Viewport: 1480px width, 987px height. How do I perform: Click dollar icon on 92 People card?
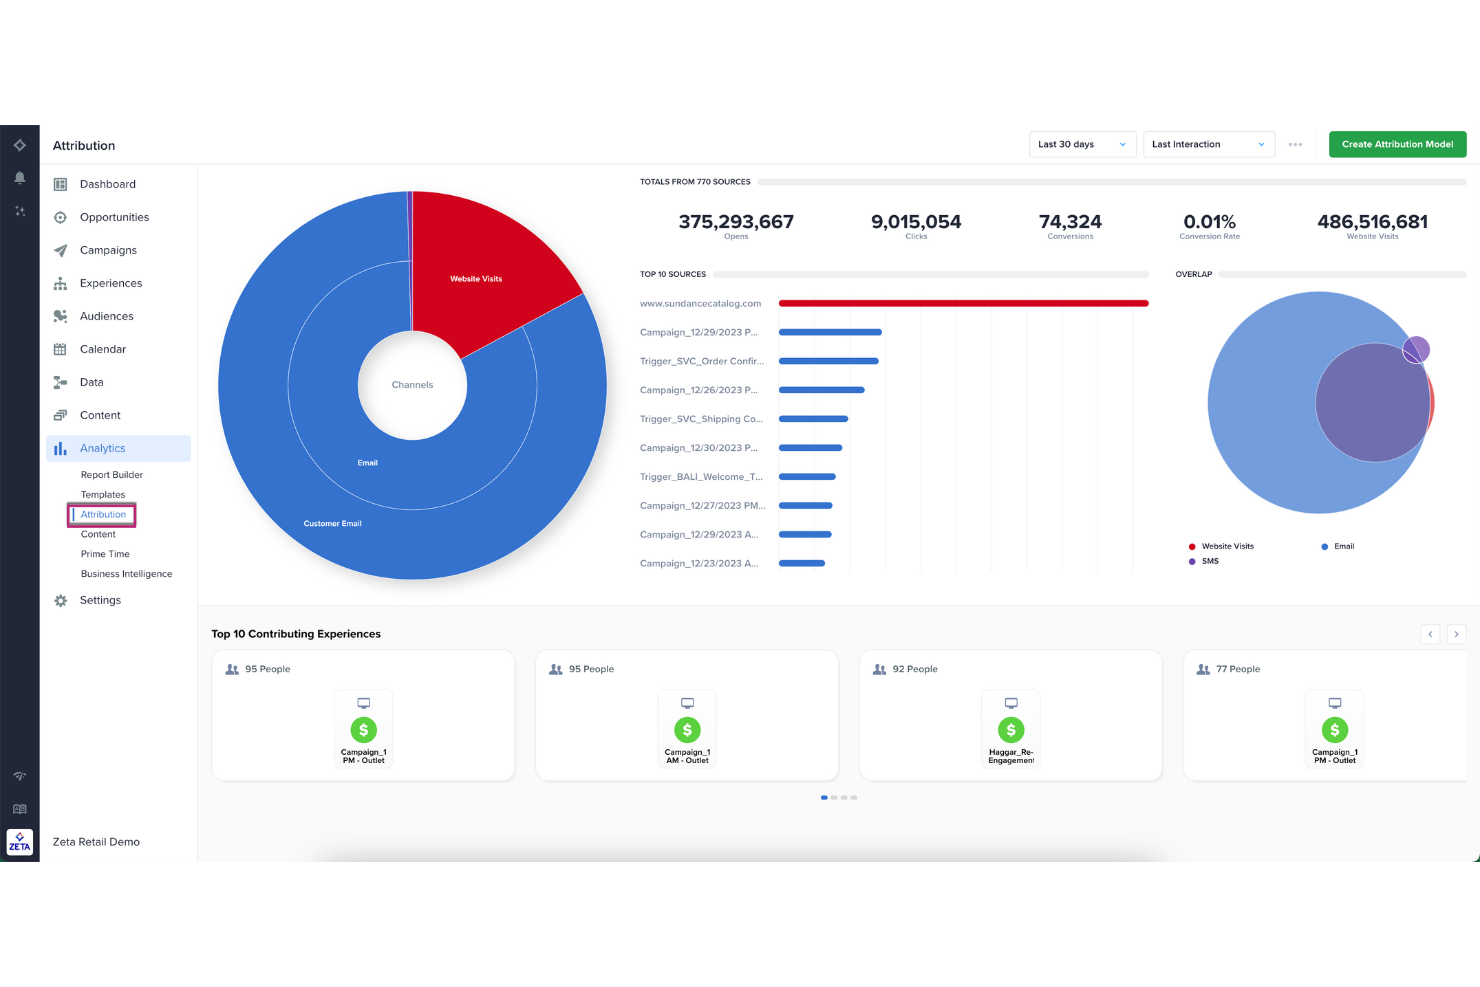click(x=1011, y=730)
